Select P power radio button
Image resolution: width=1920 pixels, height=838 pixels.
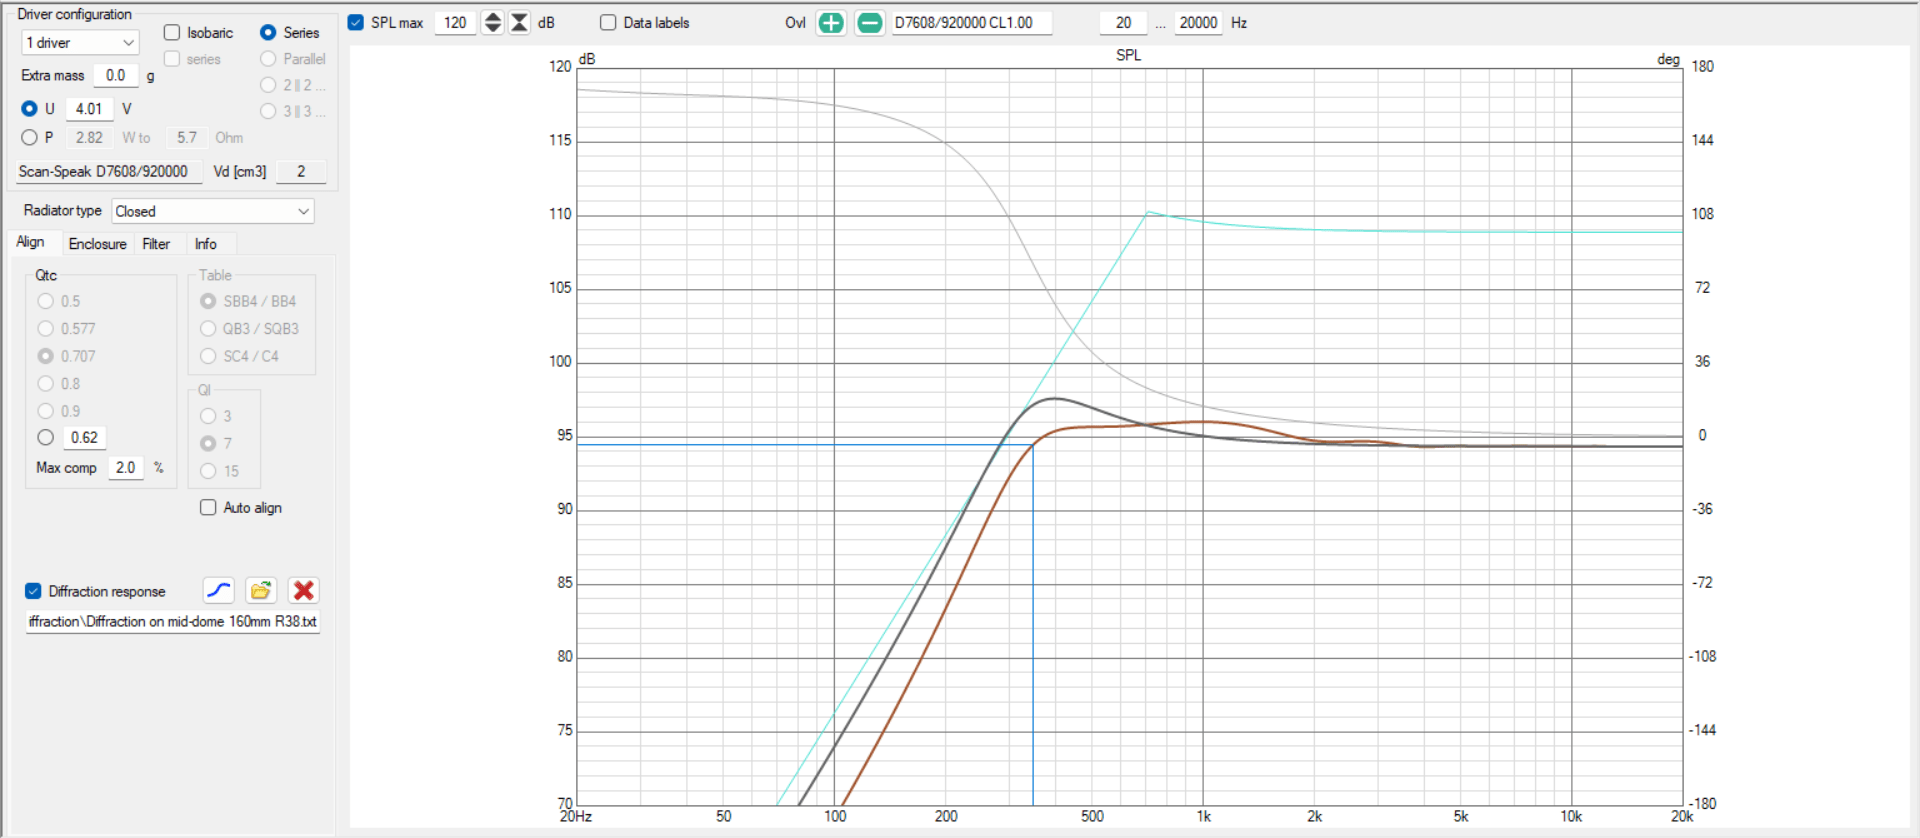(29, 137)
